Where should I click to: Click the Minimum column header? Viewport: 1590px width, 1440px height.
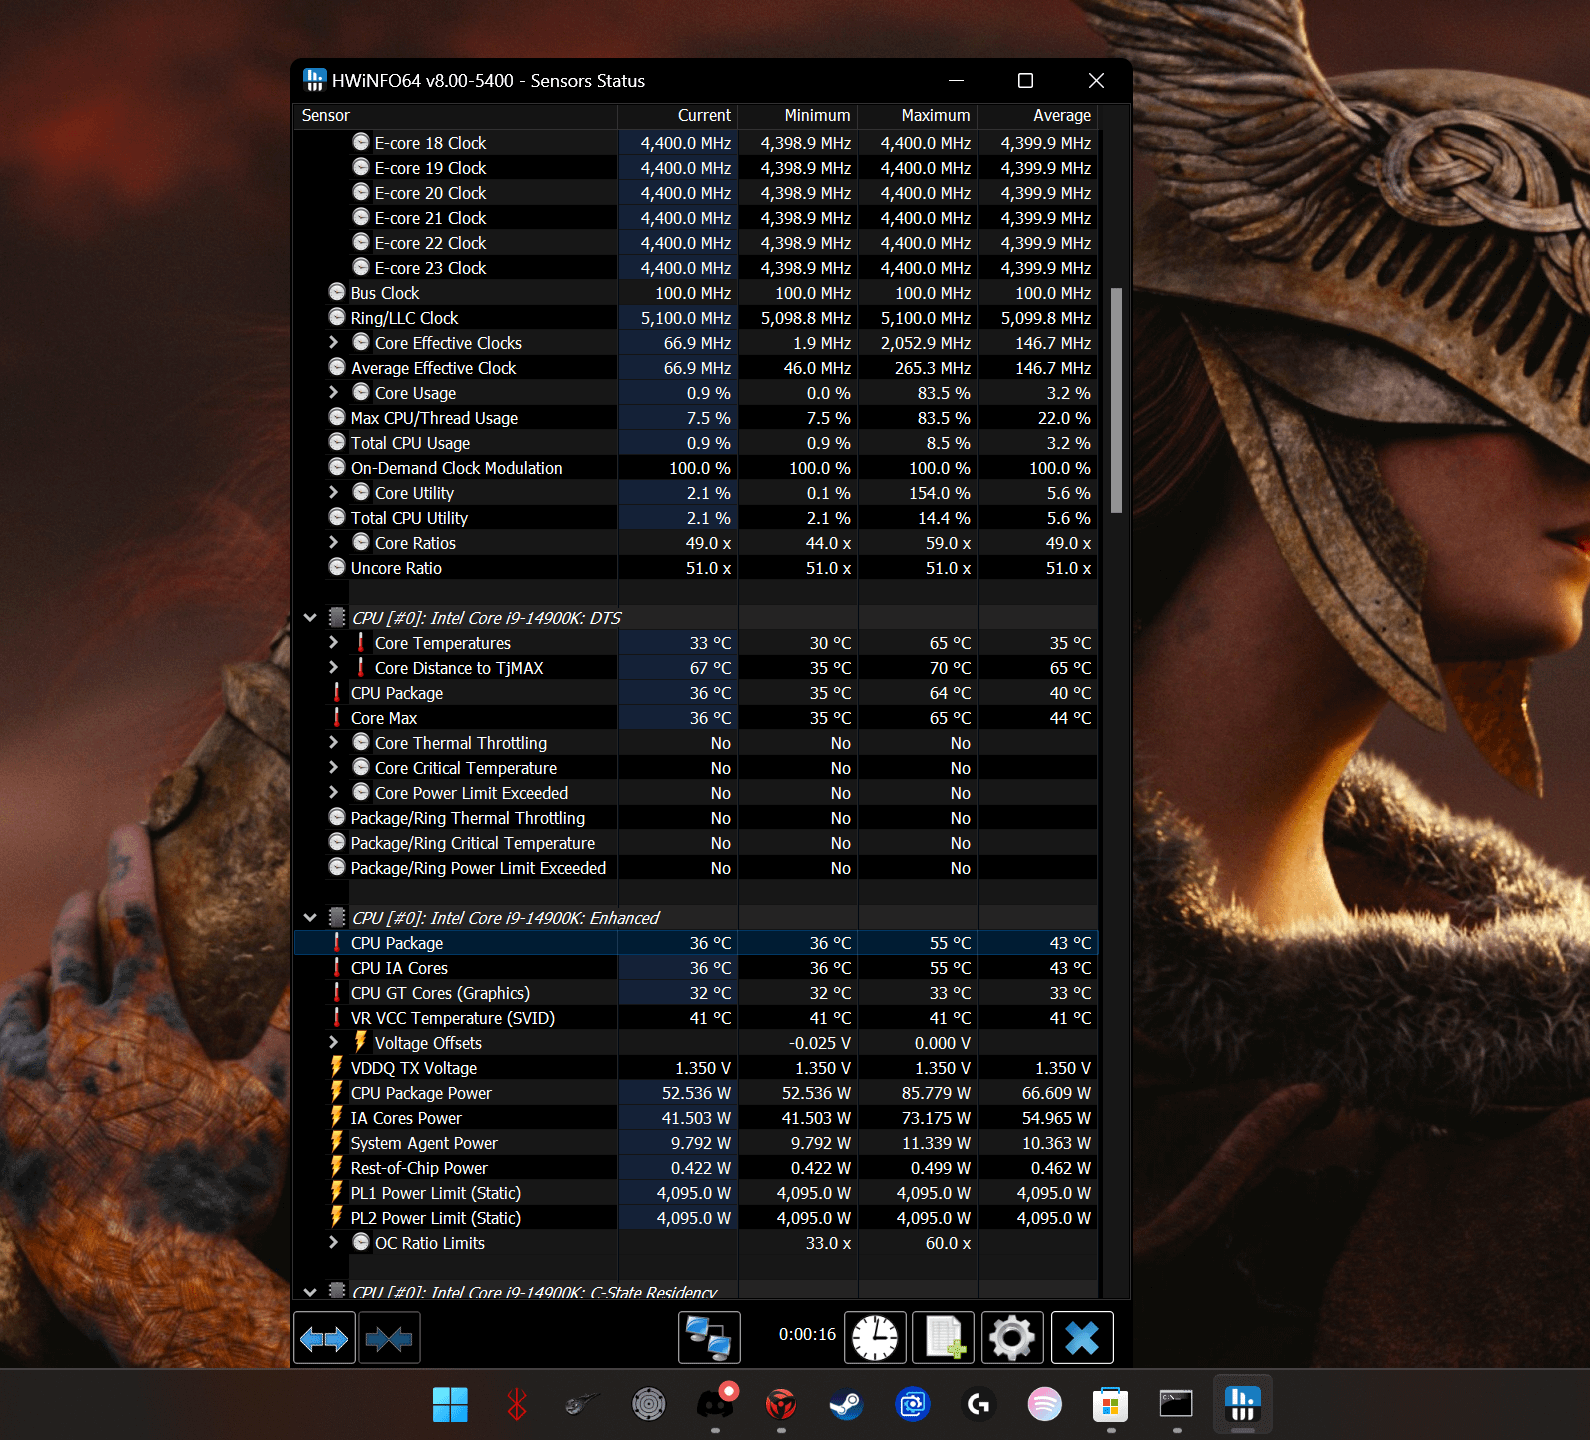click(x=798, y=116)
